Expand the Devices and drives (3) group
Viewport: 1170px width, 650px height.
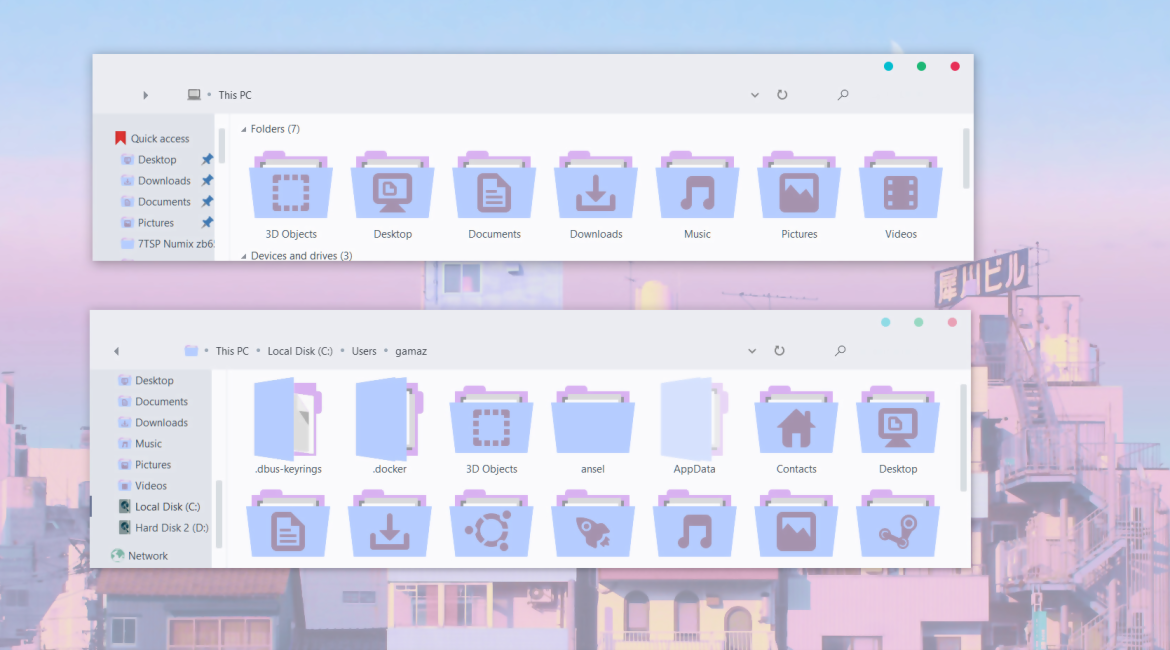point(244,256)
